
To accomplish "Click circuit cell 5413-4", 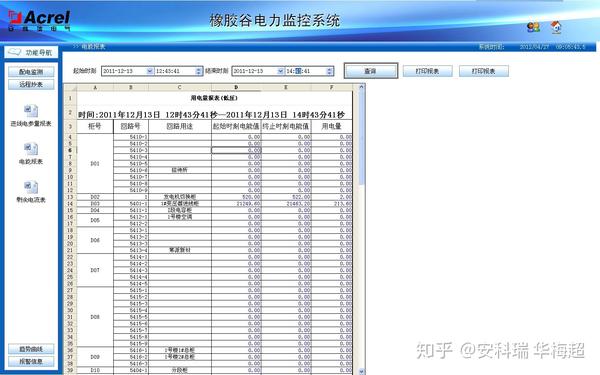I will click(x=131, y=250).
